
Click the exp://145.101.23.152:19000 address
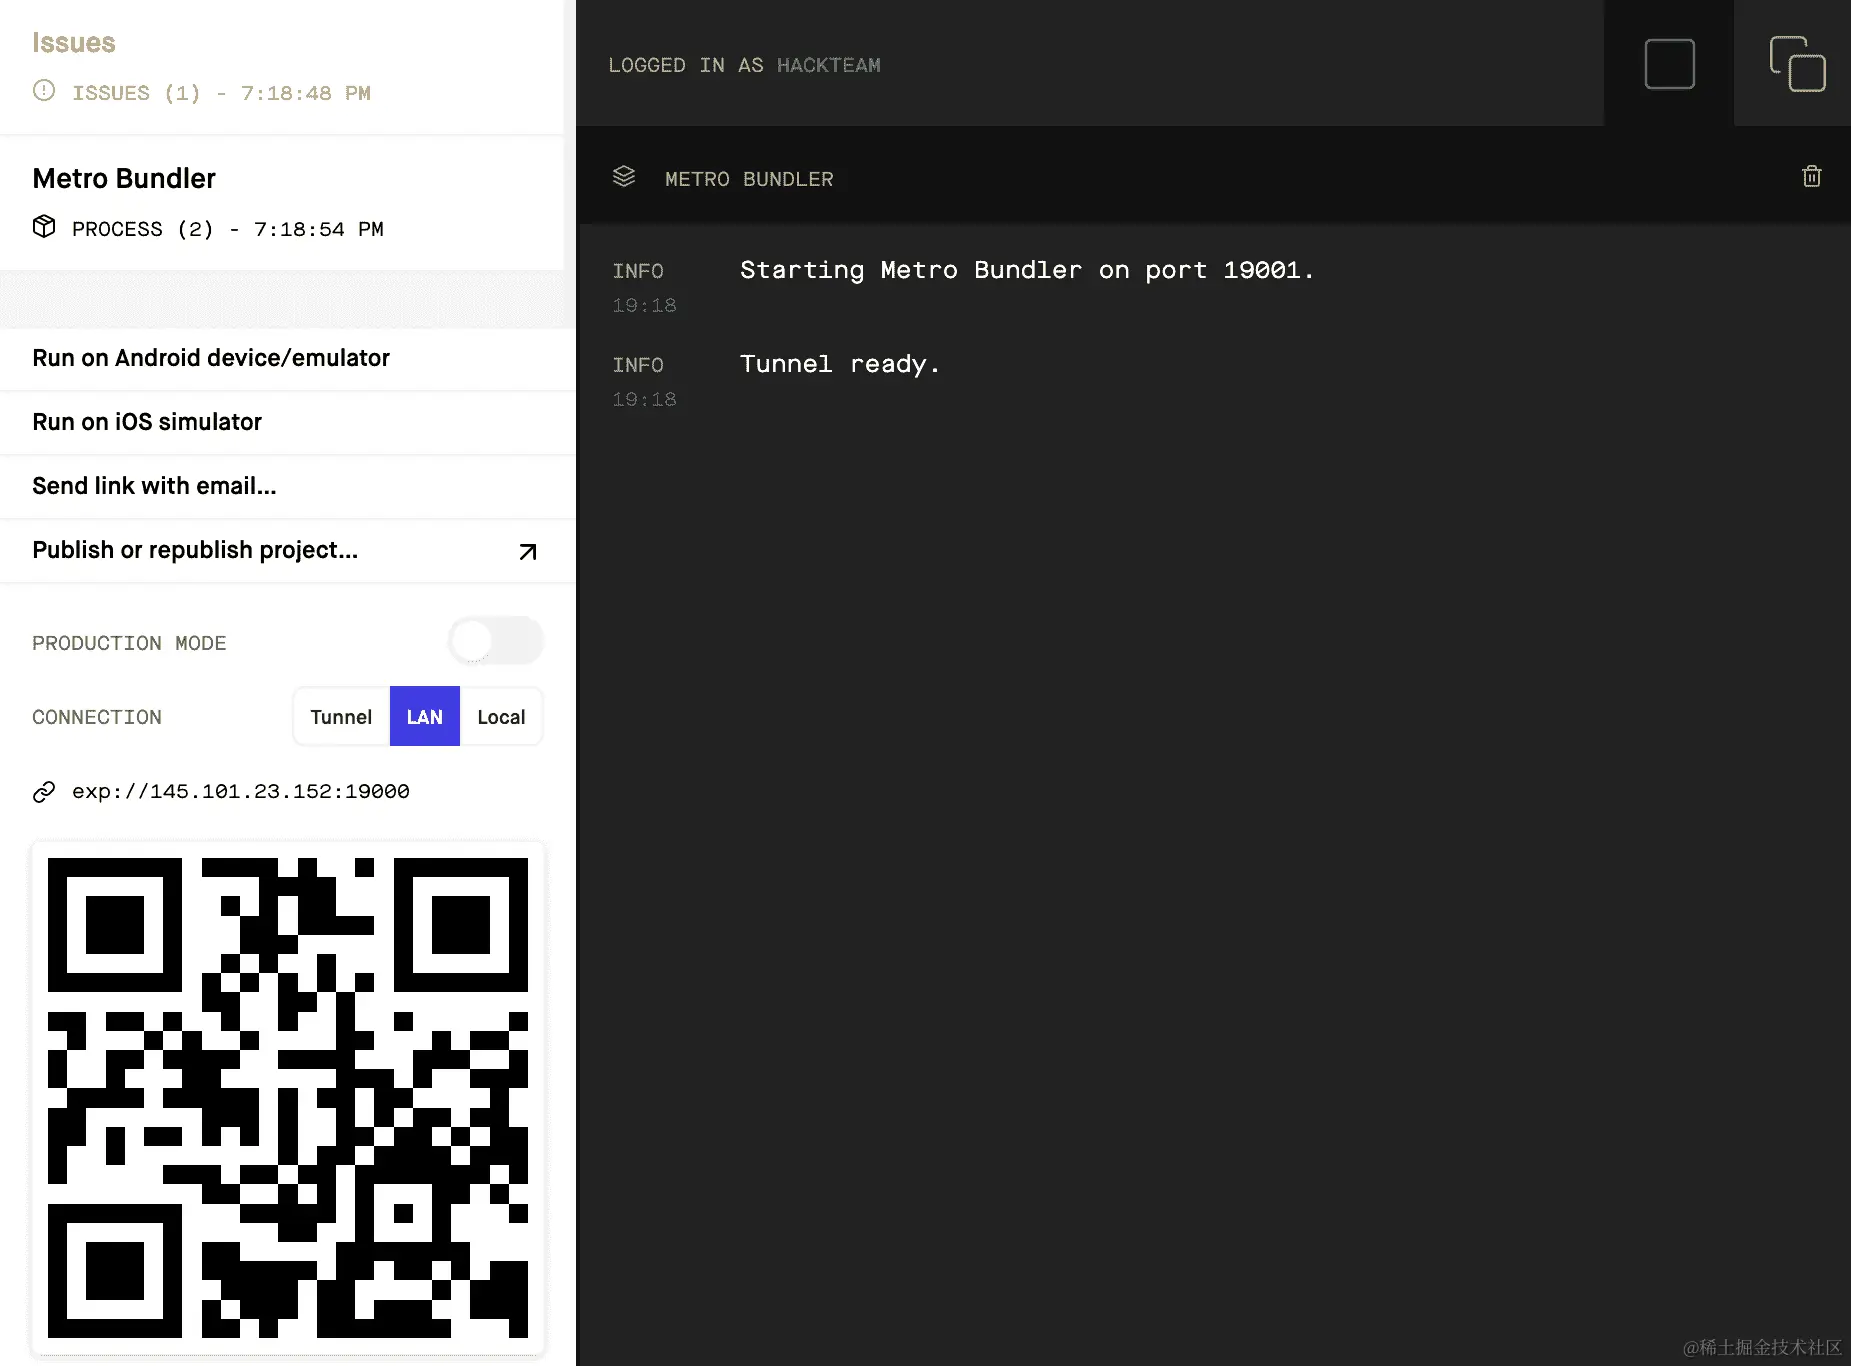[241, 792]
